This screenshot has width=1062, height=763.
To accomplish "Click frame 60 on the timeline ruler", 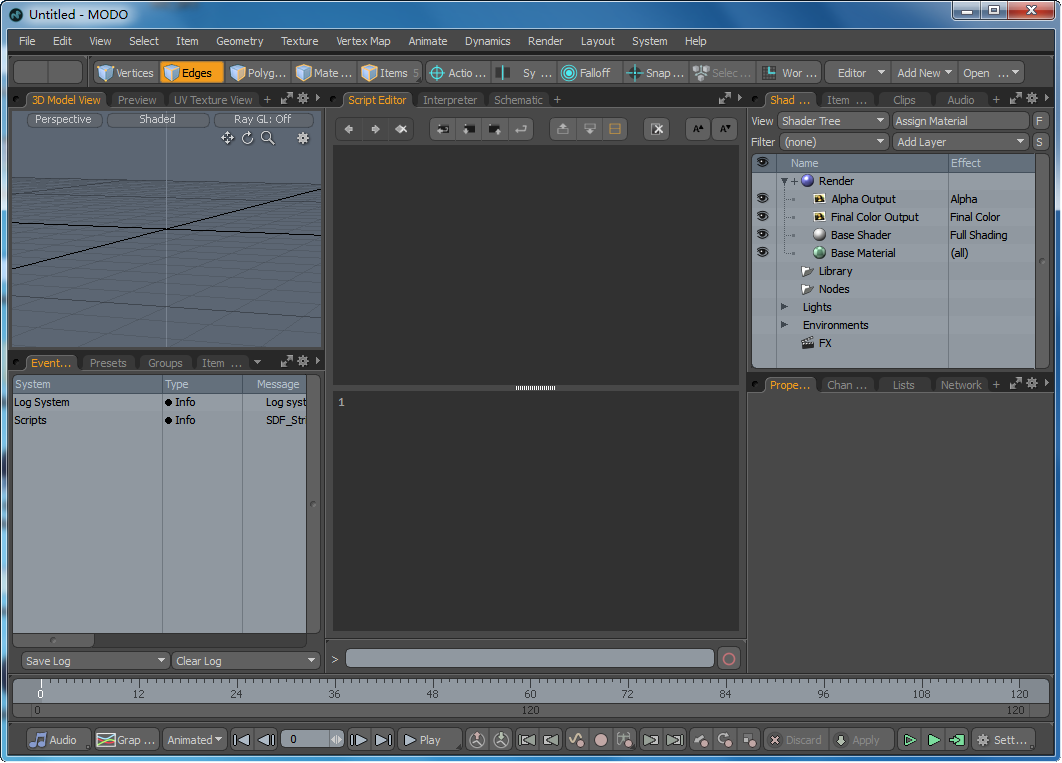I will tap(530, 691).
